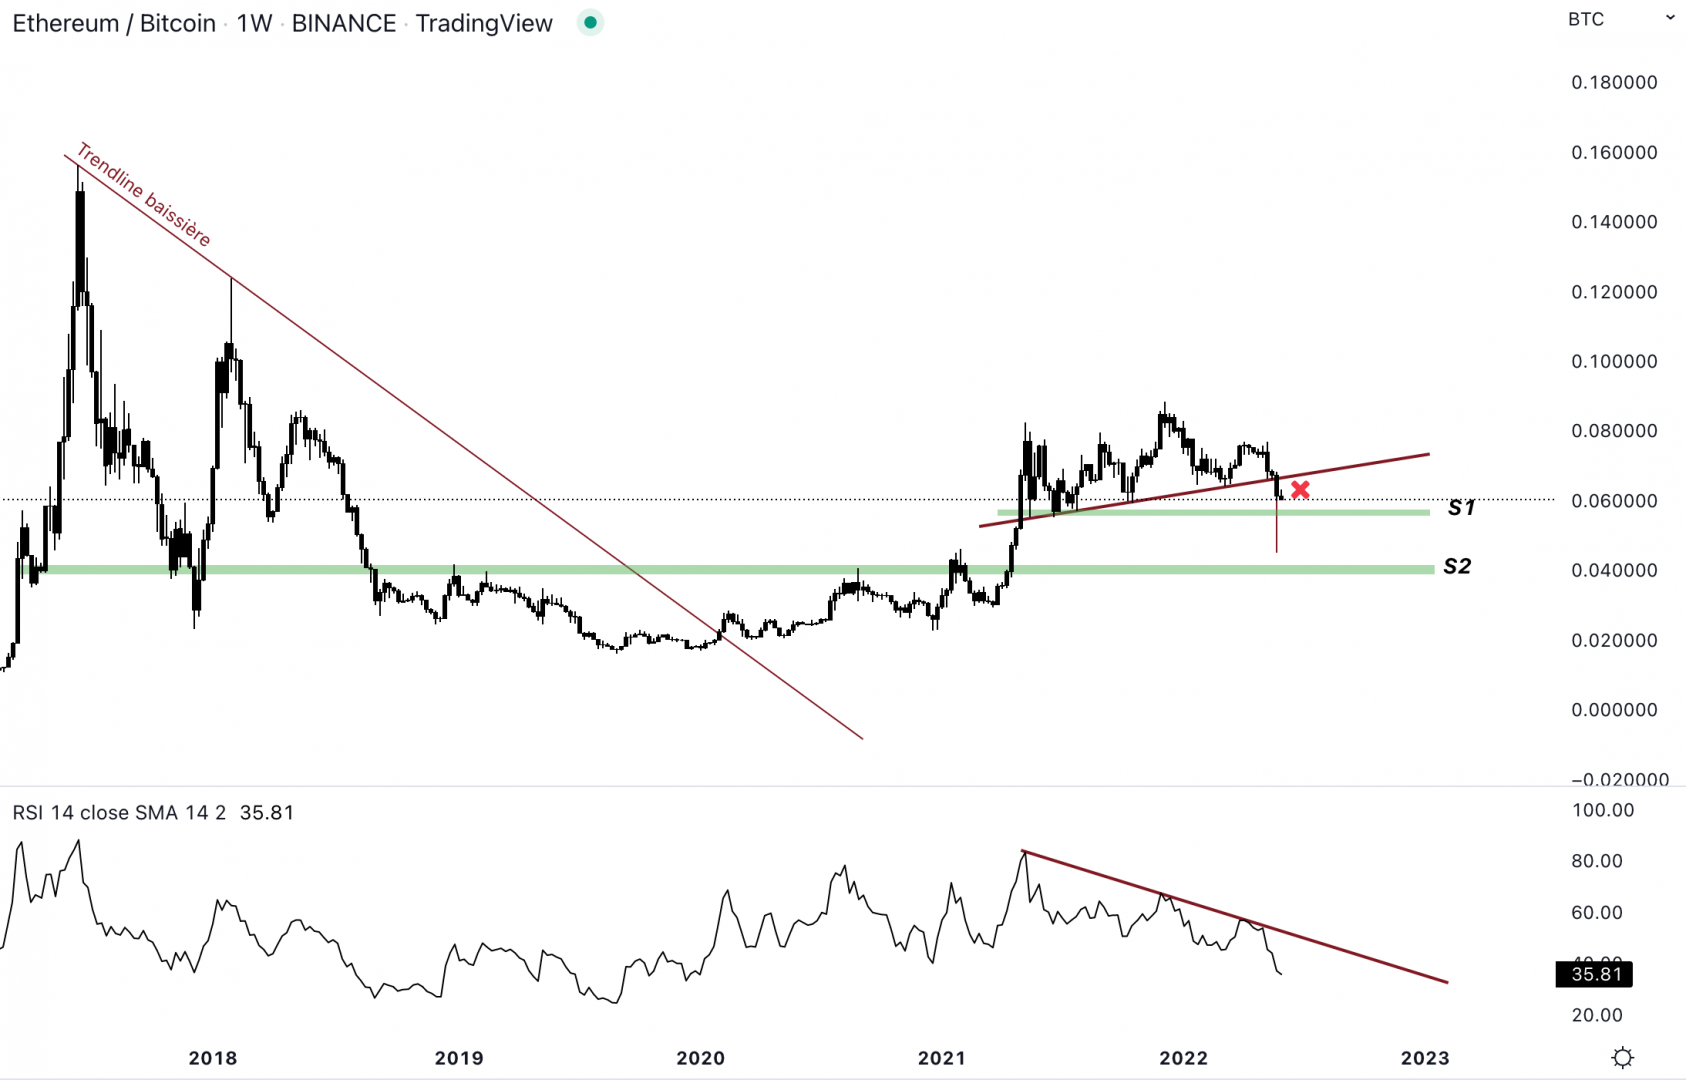Click the BINANCE exchange label
The height and width of the screenshot is (1080, 1686).
pyautogui.click(x=344, y=23)
